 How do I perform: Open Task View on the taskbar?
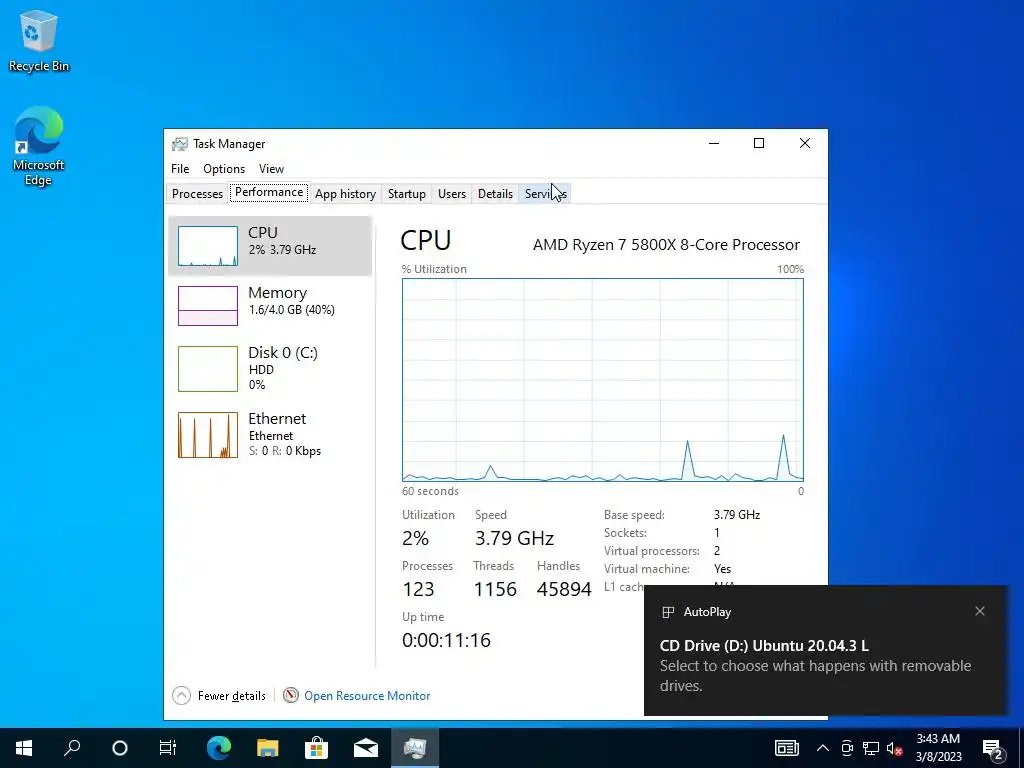(168, 748)
